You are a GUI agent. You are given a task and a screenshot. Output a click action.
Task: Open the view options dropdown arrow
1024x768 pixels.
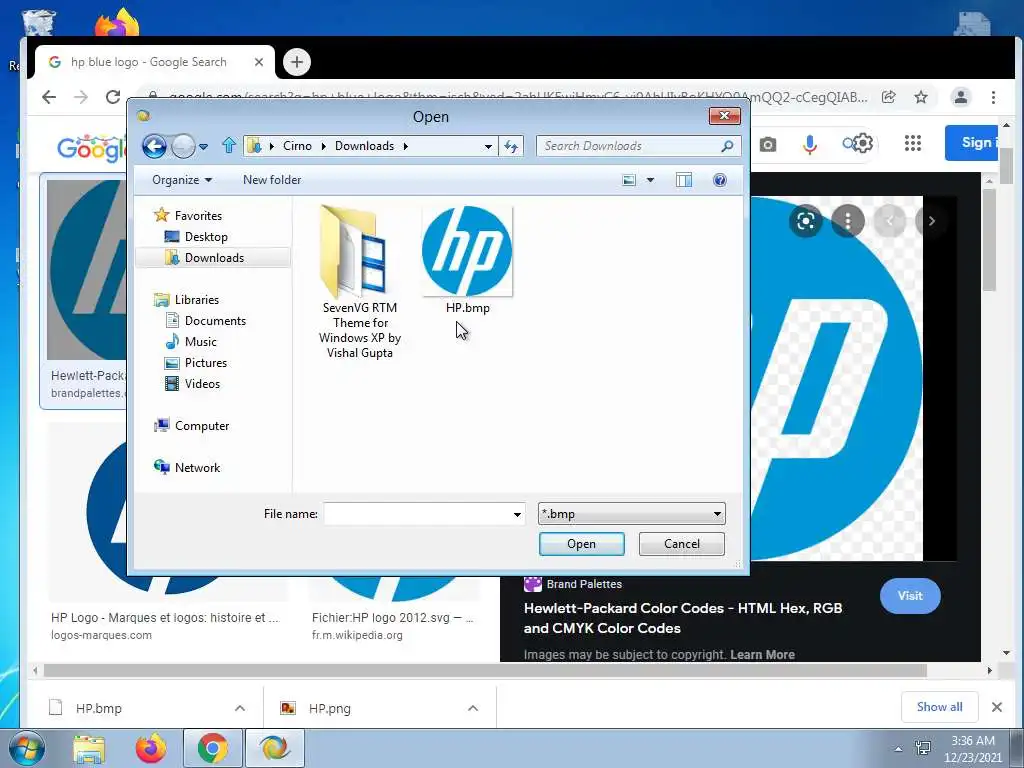(650, 180)
